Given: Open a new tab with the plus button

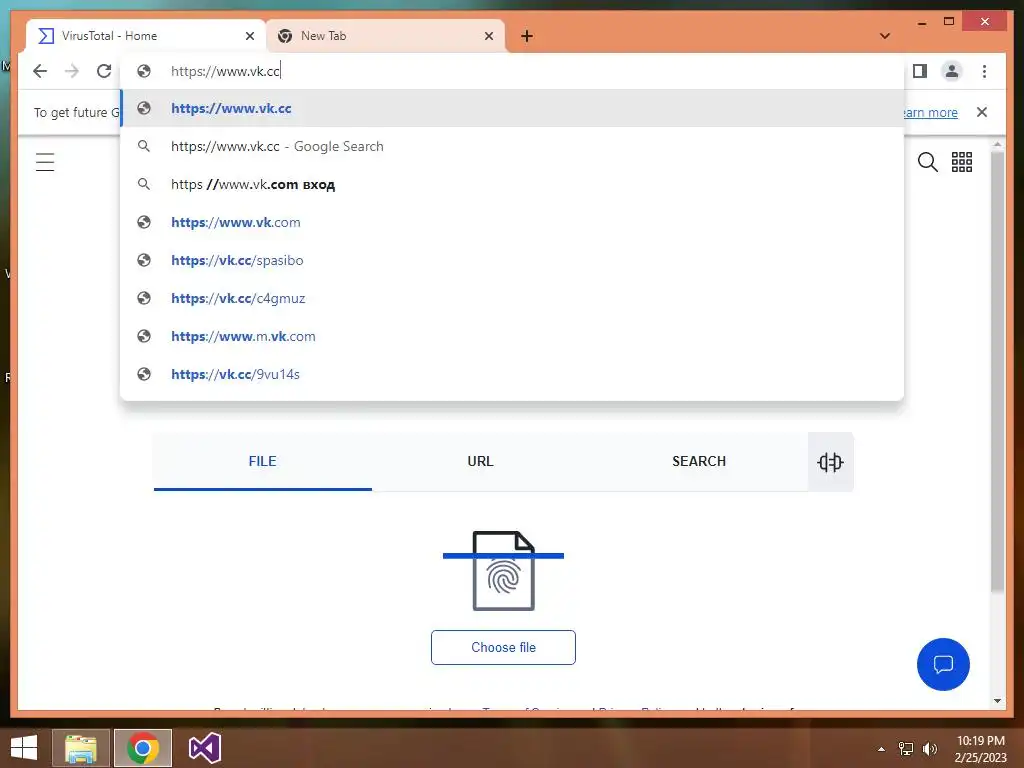Looking at the screenshot, I should click(527, 36).
